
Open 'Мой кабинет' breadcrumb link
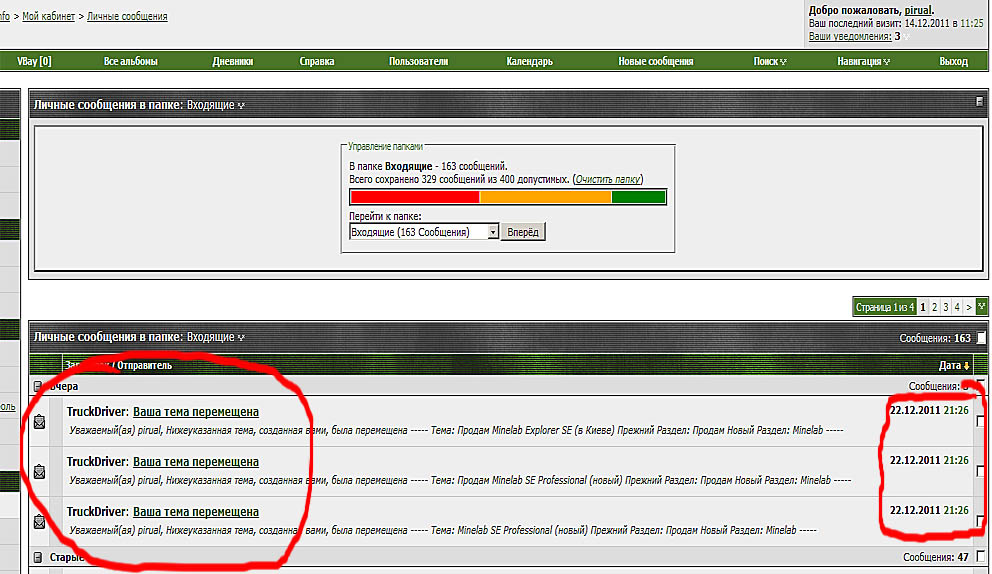49,16
